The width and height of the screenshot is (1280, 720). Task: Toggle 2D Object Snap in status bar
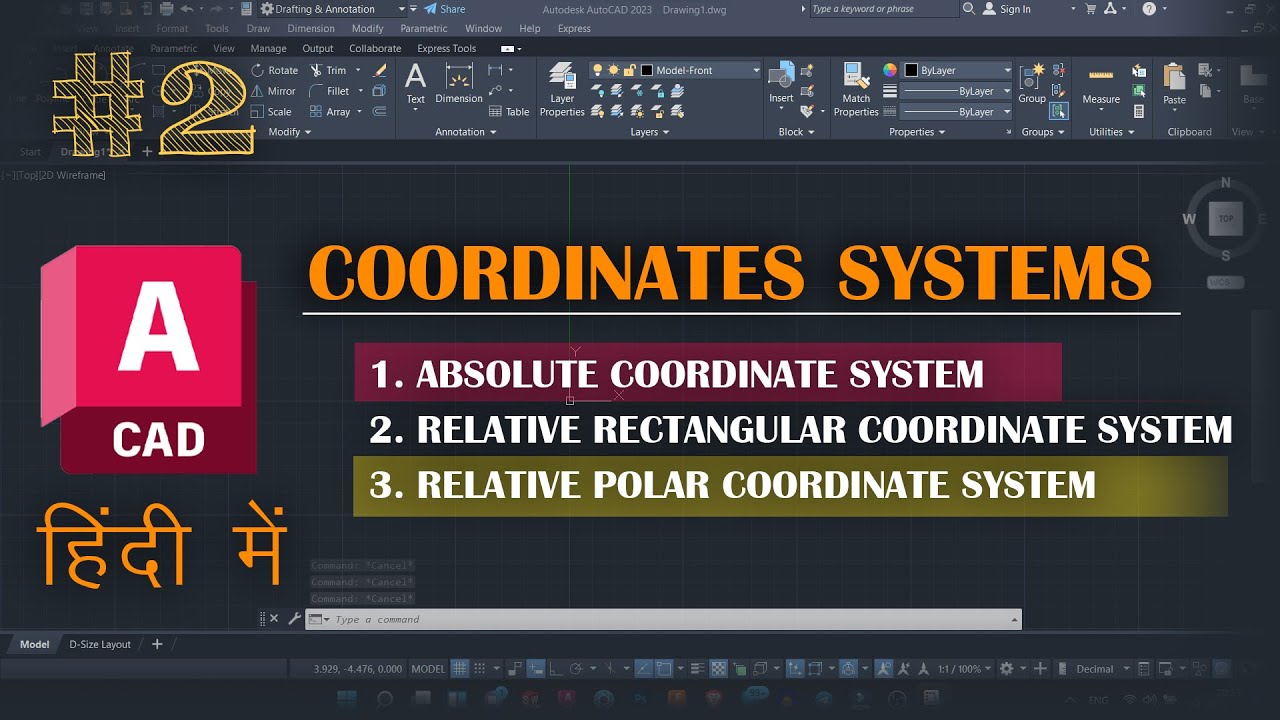tap(666, 669)
